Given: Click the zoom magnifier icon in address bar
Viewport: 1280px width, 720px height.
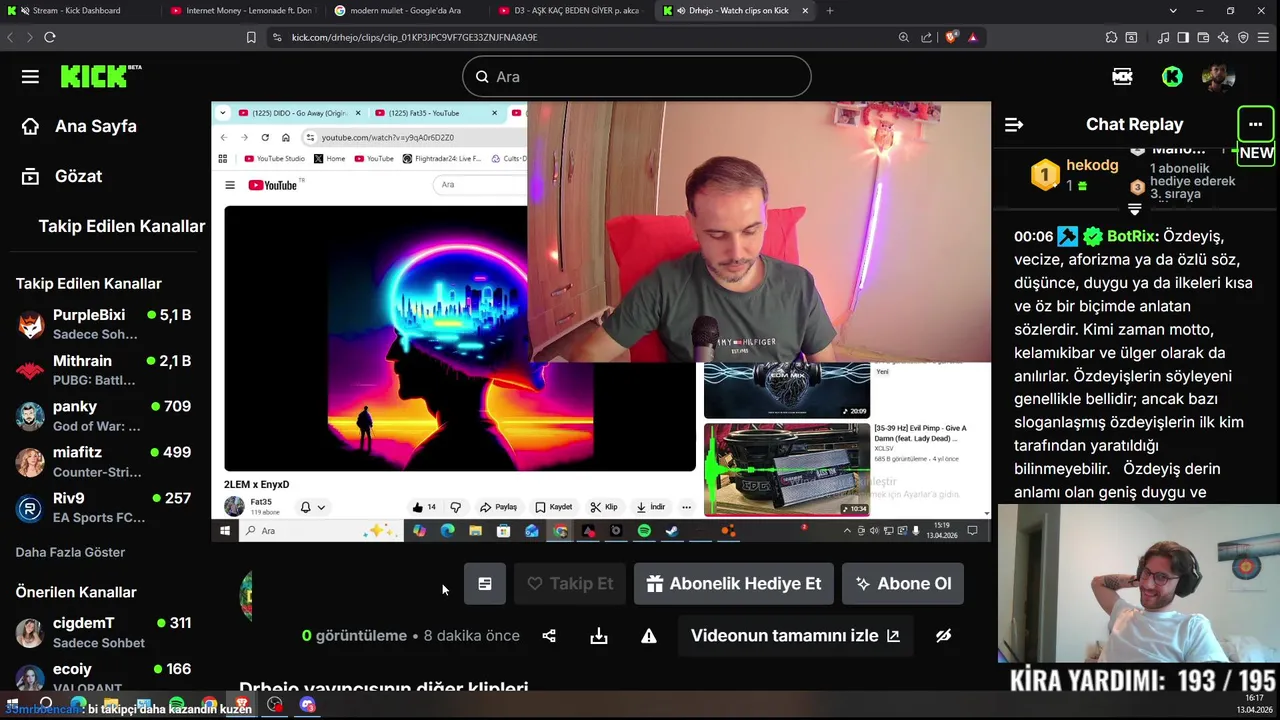Looking at the screenshot, I should (x=904, y=37).
